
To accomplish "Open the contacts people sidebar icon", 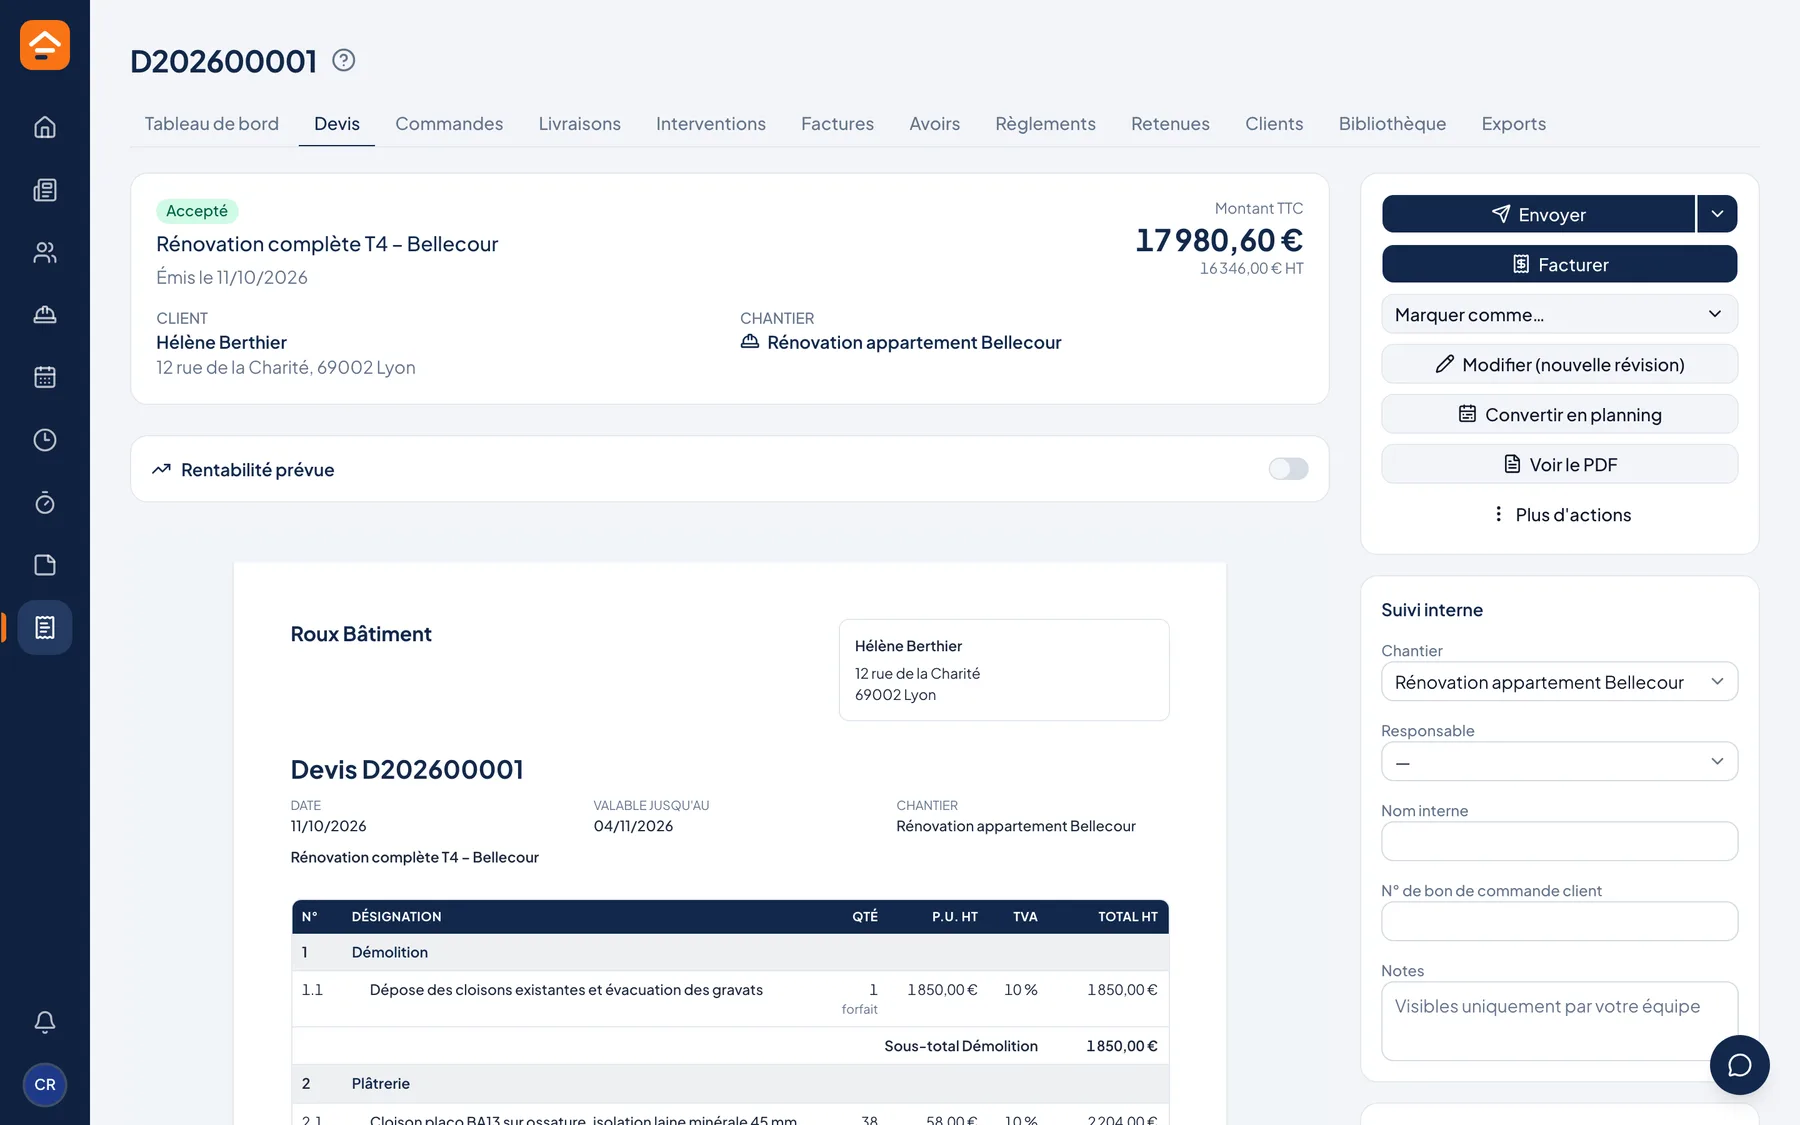I will pos(45,252).
